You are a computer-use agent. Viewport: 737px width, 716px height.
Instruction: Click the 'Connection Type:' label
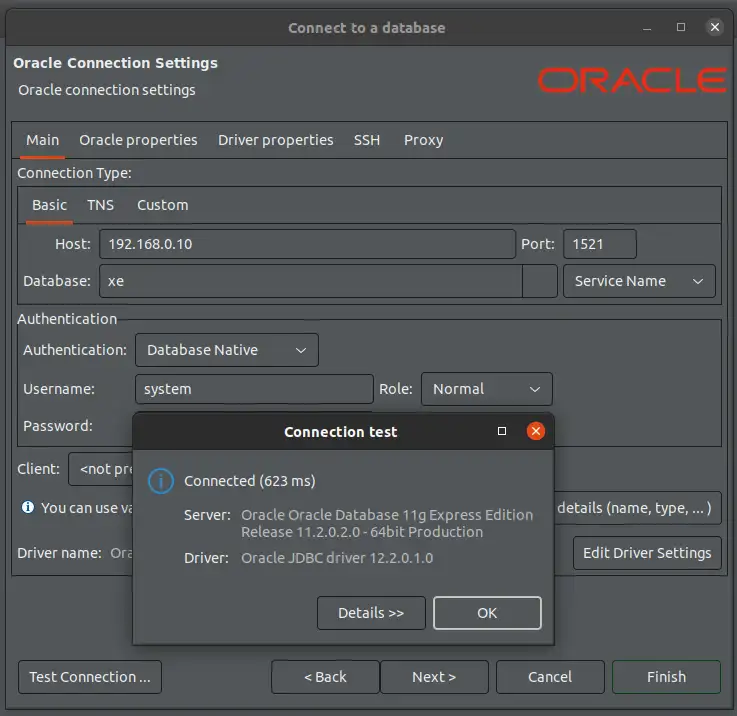click(x=74, y=173)
